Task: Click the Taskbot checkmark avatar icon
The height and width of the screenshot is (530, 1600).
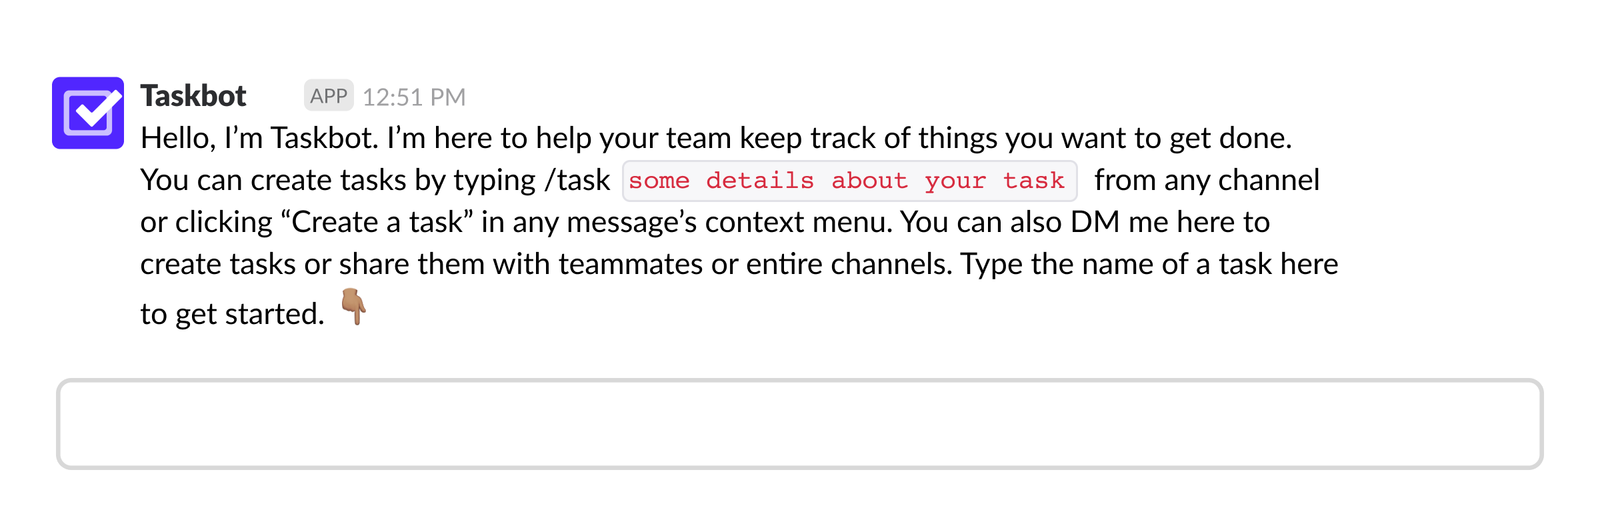Action: click(x=88, y=113)
